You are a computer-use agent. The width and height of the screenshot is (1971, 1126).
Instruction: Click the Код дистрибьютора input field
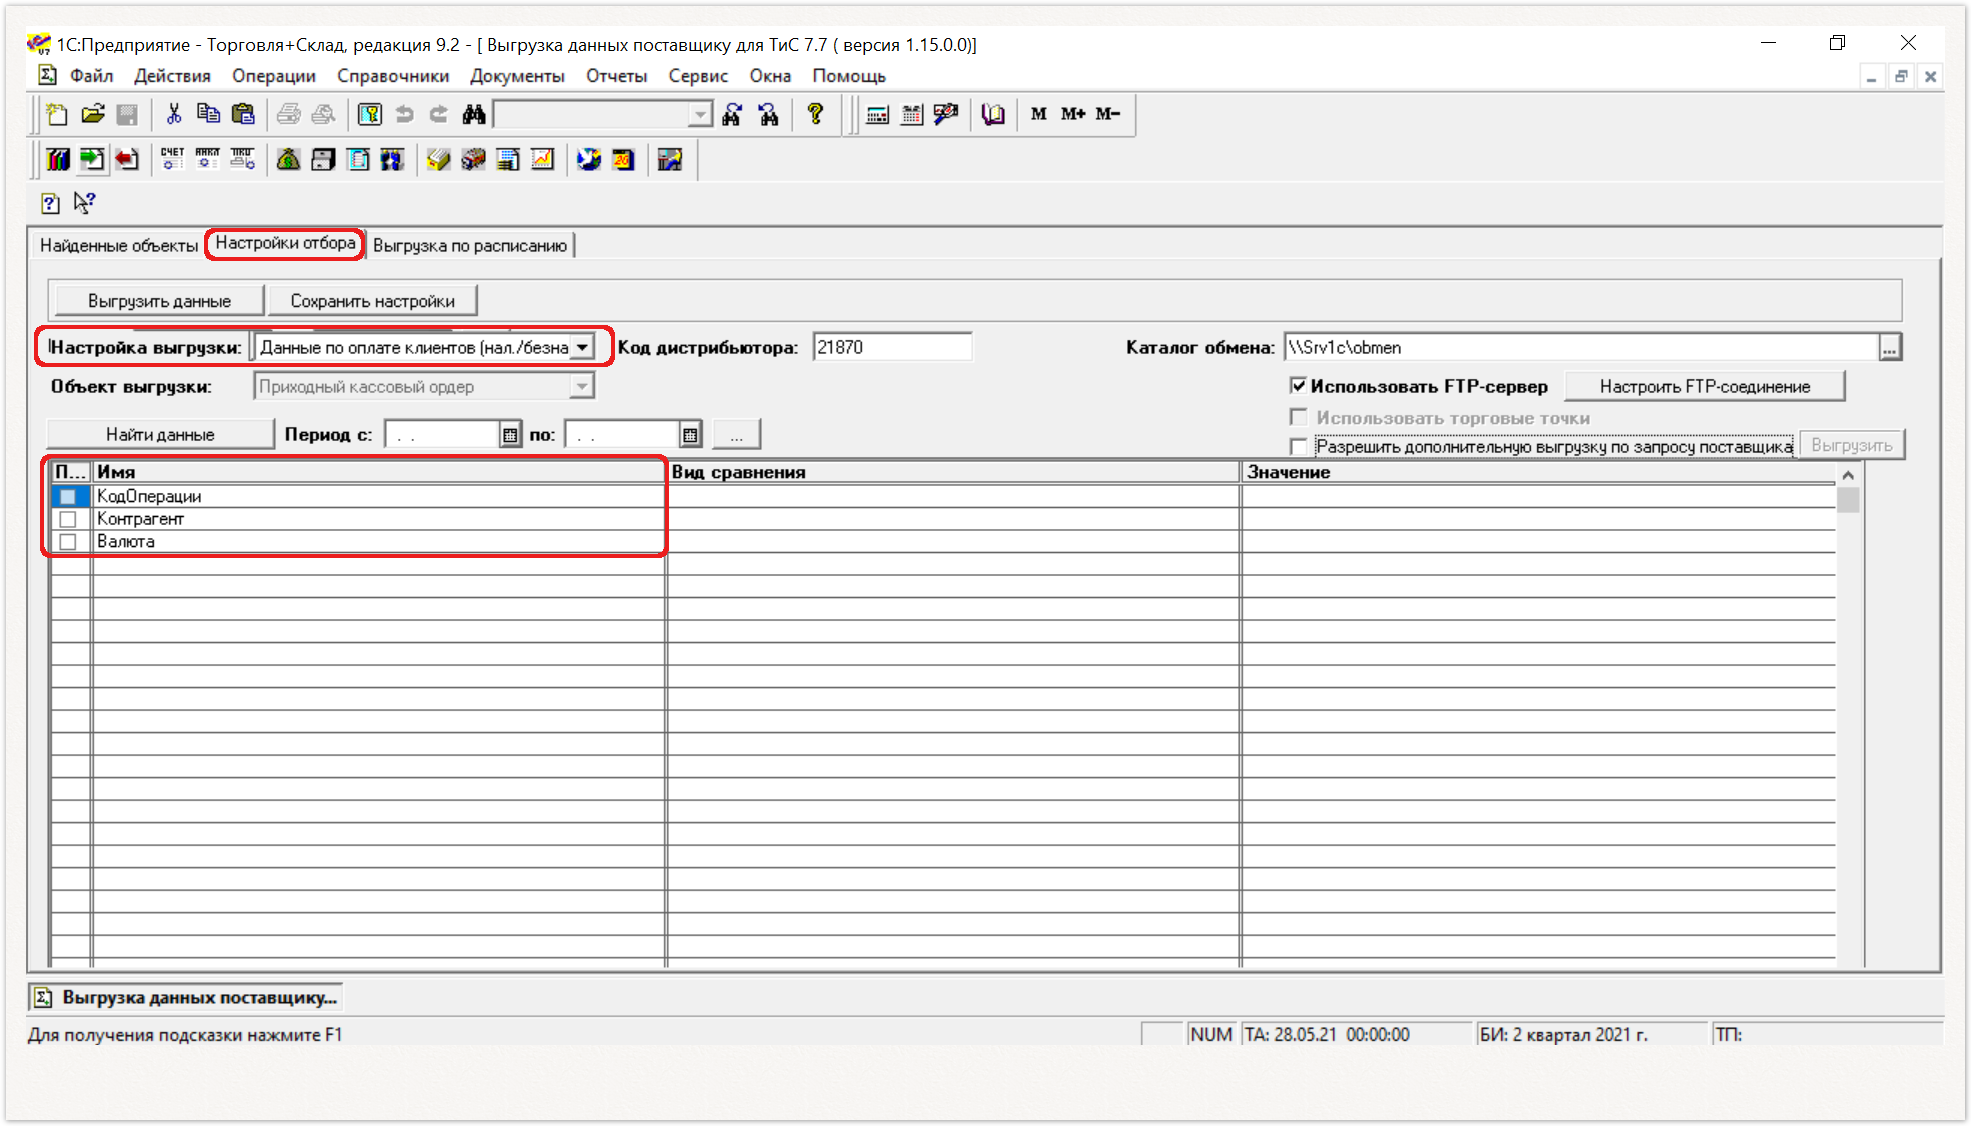click(x=892, y=347)
